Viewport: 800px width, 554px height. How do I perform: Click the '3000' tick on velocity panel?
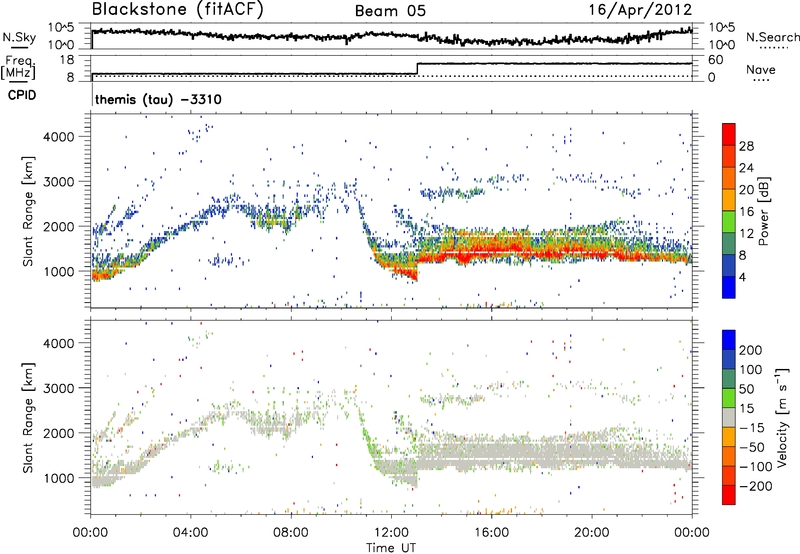coord(58,388)
